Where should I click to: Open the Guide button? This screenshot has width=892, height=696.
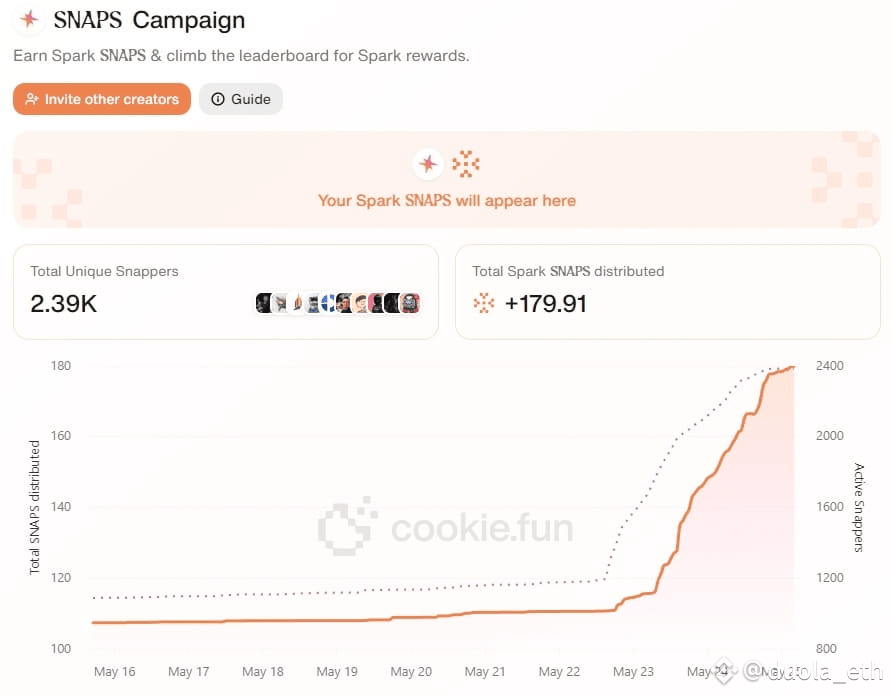pyautogui.click(x=241, y=99)
